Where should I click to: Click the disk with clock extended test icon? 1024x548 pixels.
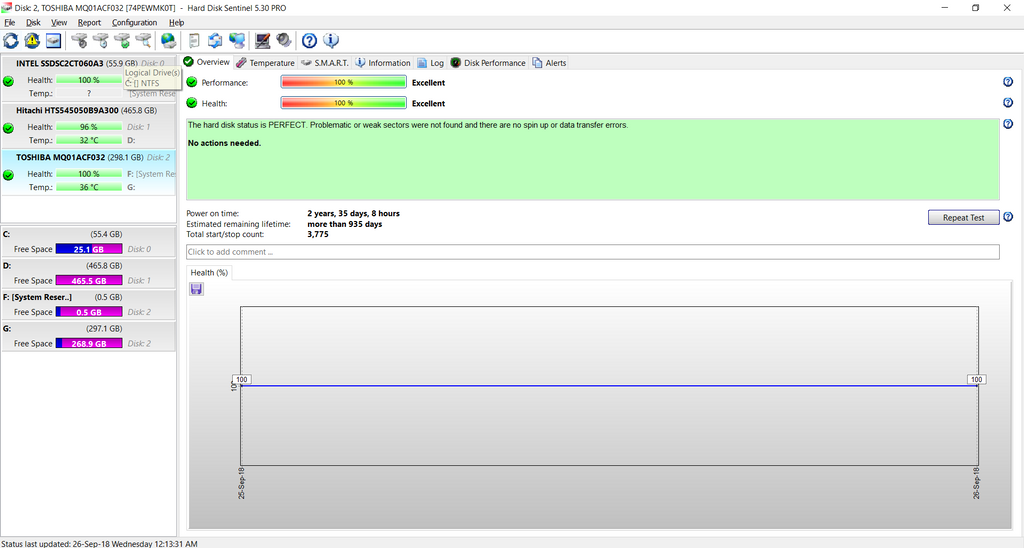pyautogui.click(x=101, y=40)
